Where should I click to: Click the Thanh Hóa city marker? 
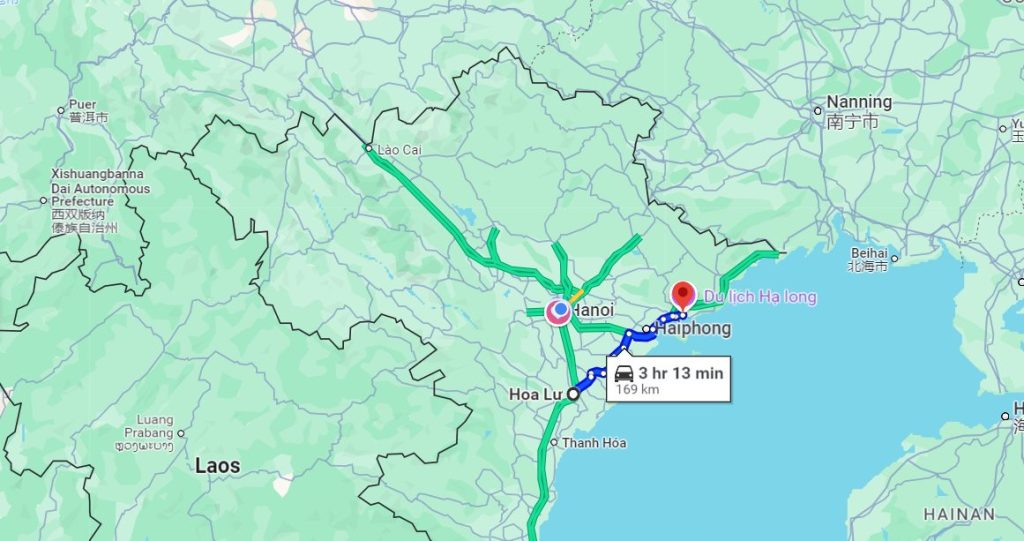click(x=554, y=442)
